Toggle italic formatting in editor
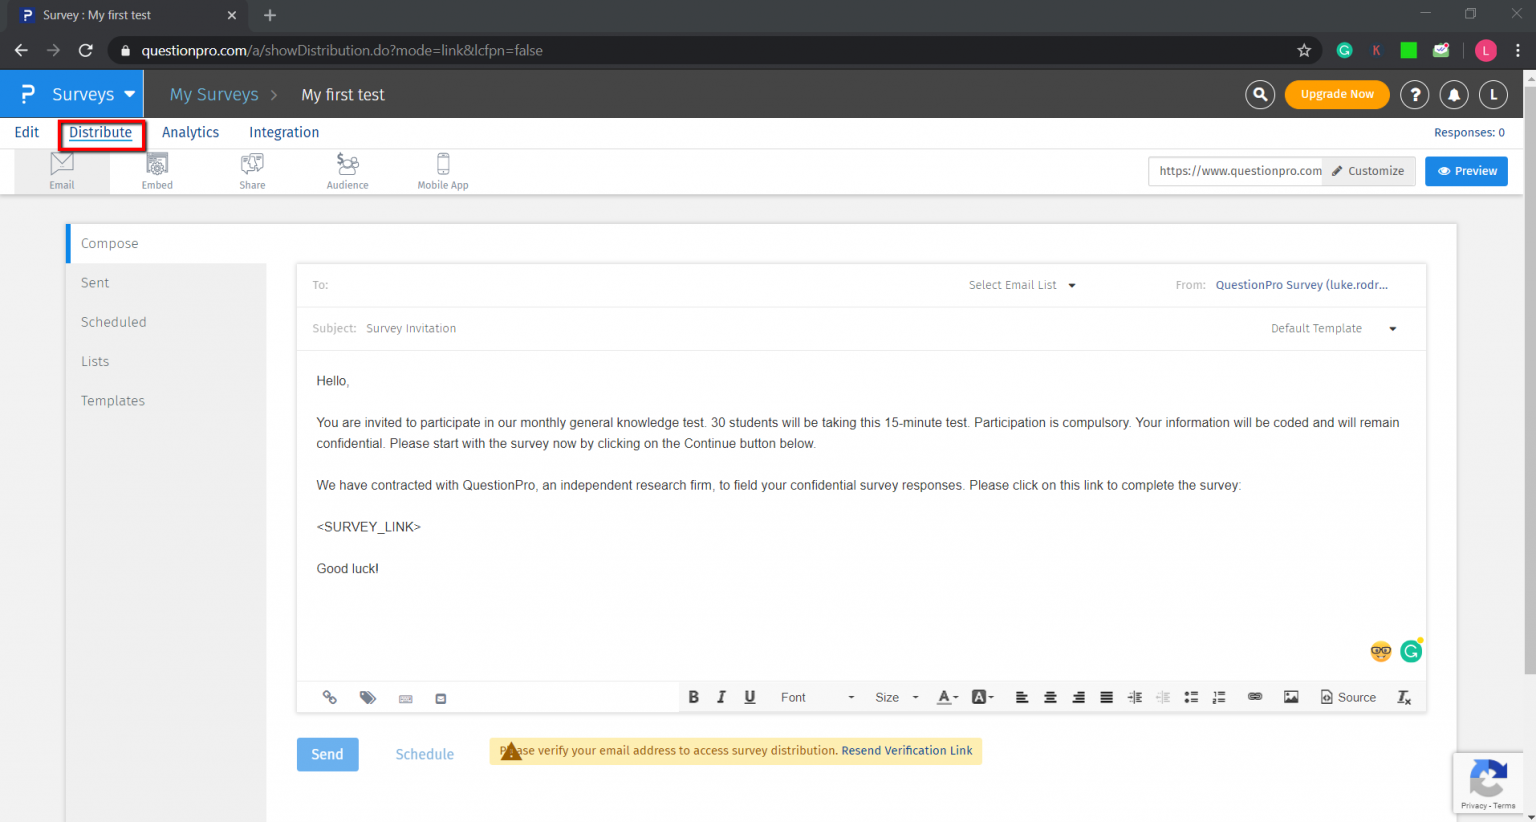1536x822 pixels. click(x=721, y=697)
